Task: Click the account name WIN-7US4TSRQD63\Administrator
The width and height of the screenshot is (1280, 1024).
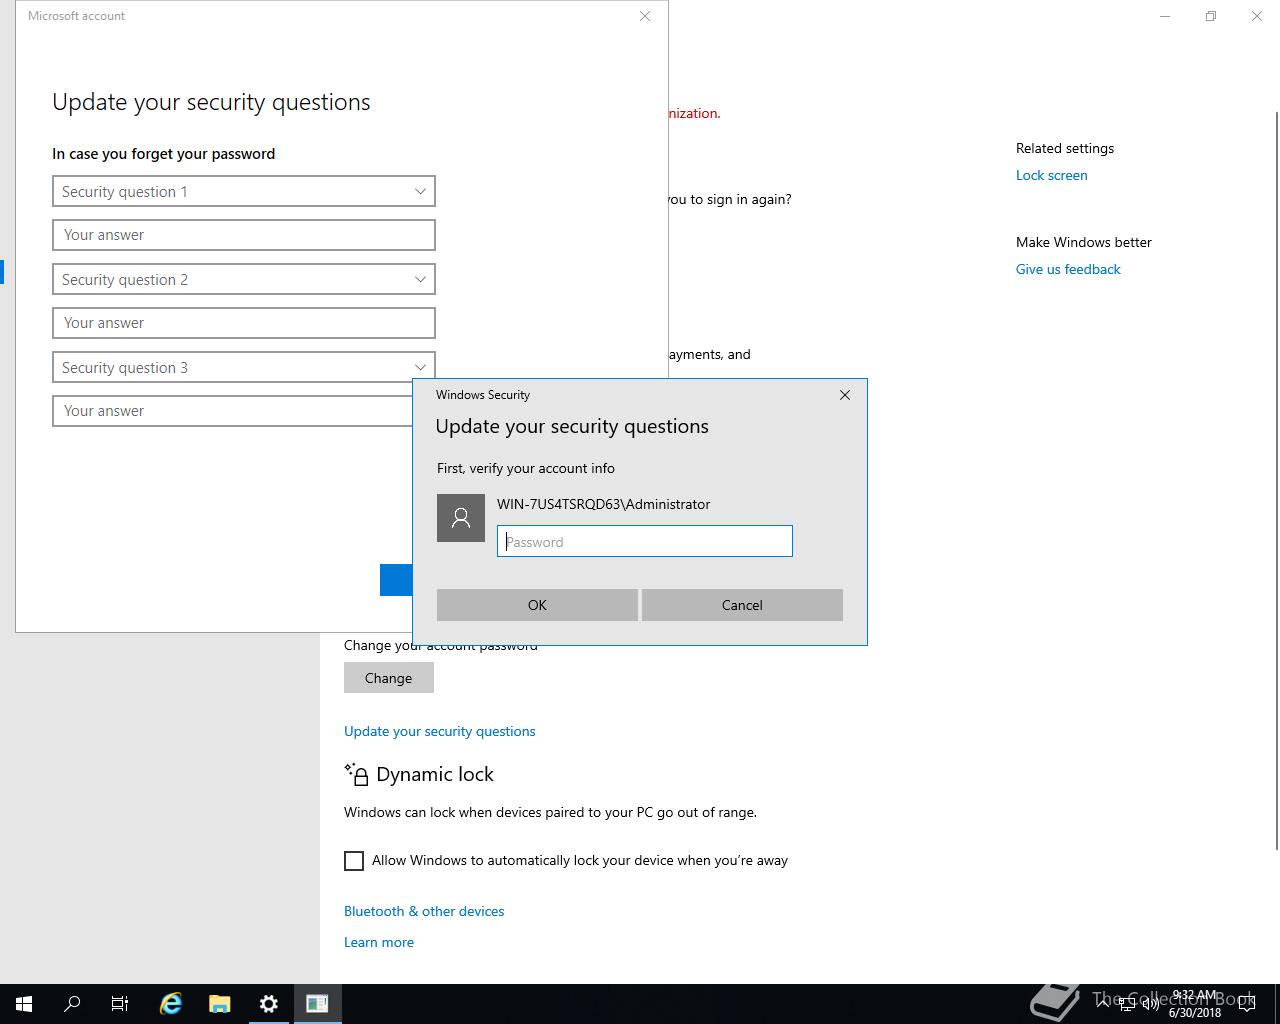Action: click(604, 504)
